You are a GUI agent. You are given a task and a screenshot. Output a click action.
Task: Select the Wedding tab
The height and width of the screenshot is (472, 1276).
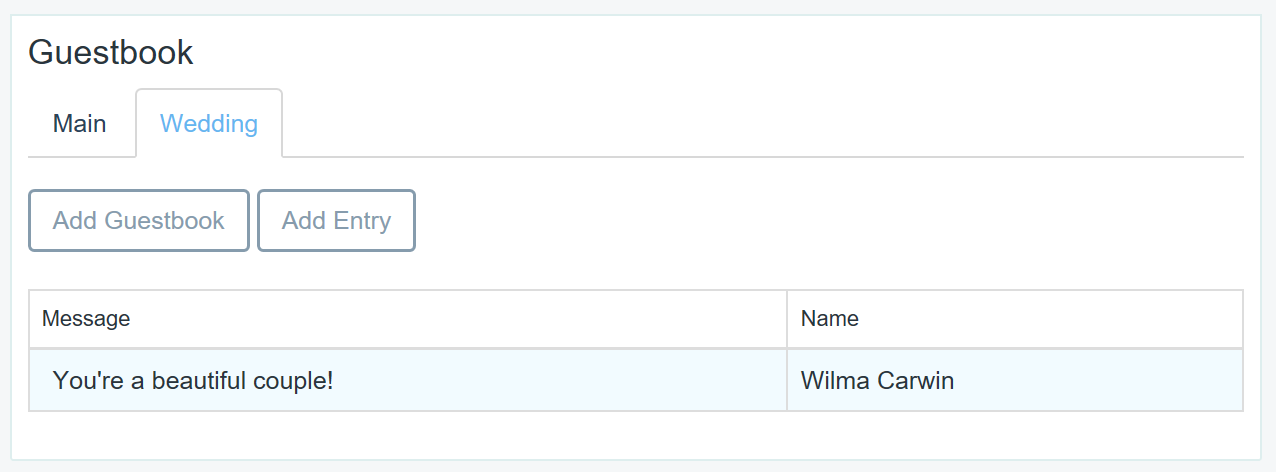click(x=209, y=124)
